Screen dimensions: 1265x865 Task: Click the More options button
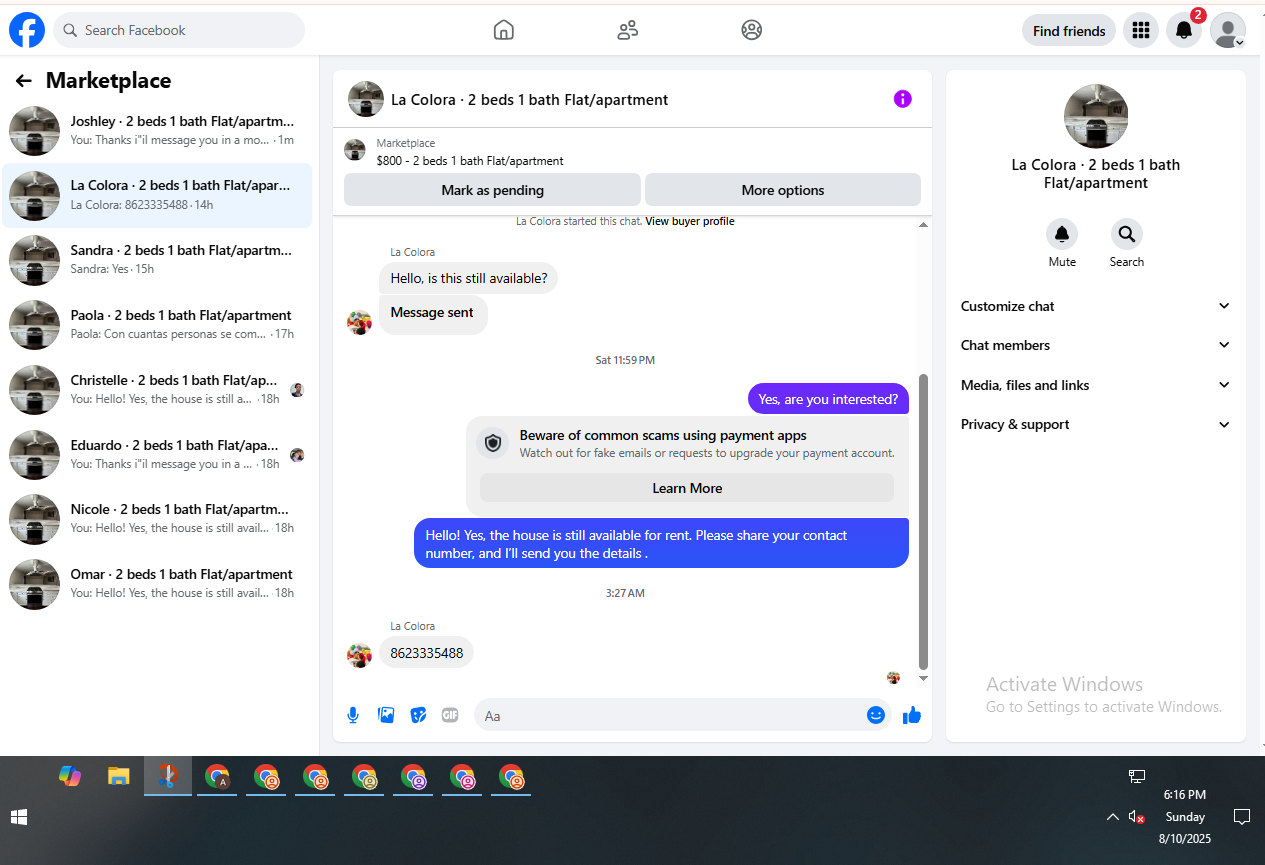[x=783, y=190]
